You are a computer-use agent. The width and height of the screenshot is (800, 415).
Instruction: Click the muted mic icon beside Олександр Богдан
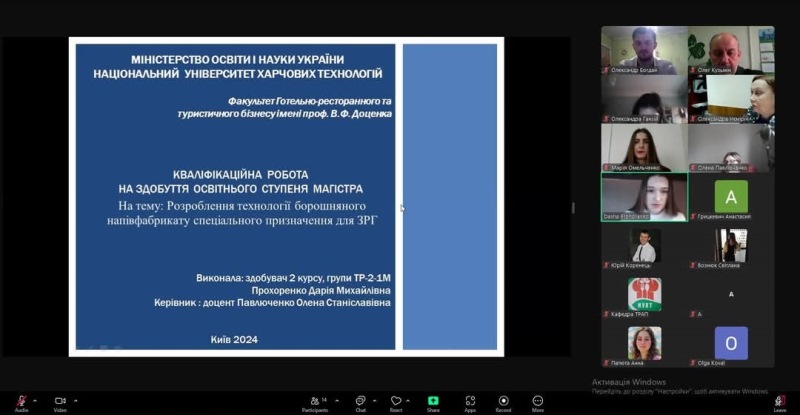pyautogui.click(x=606, y=70)
